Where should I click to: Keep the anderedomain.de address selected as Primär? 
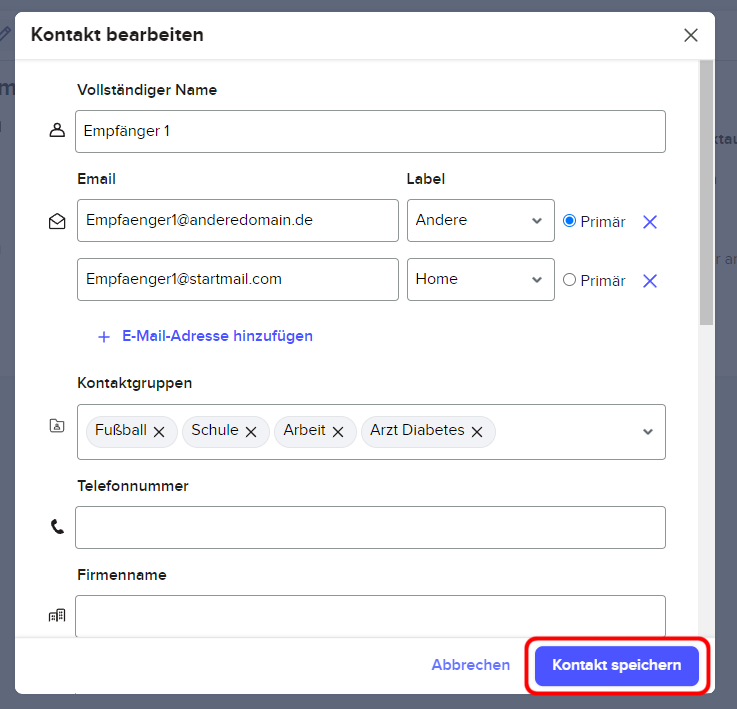point(569,221)
